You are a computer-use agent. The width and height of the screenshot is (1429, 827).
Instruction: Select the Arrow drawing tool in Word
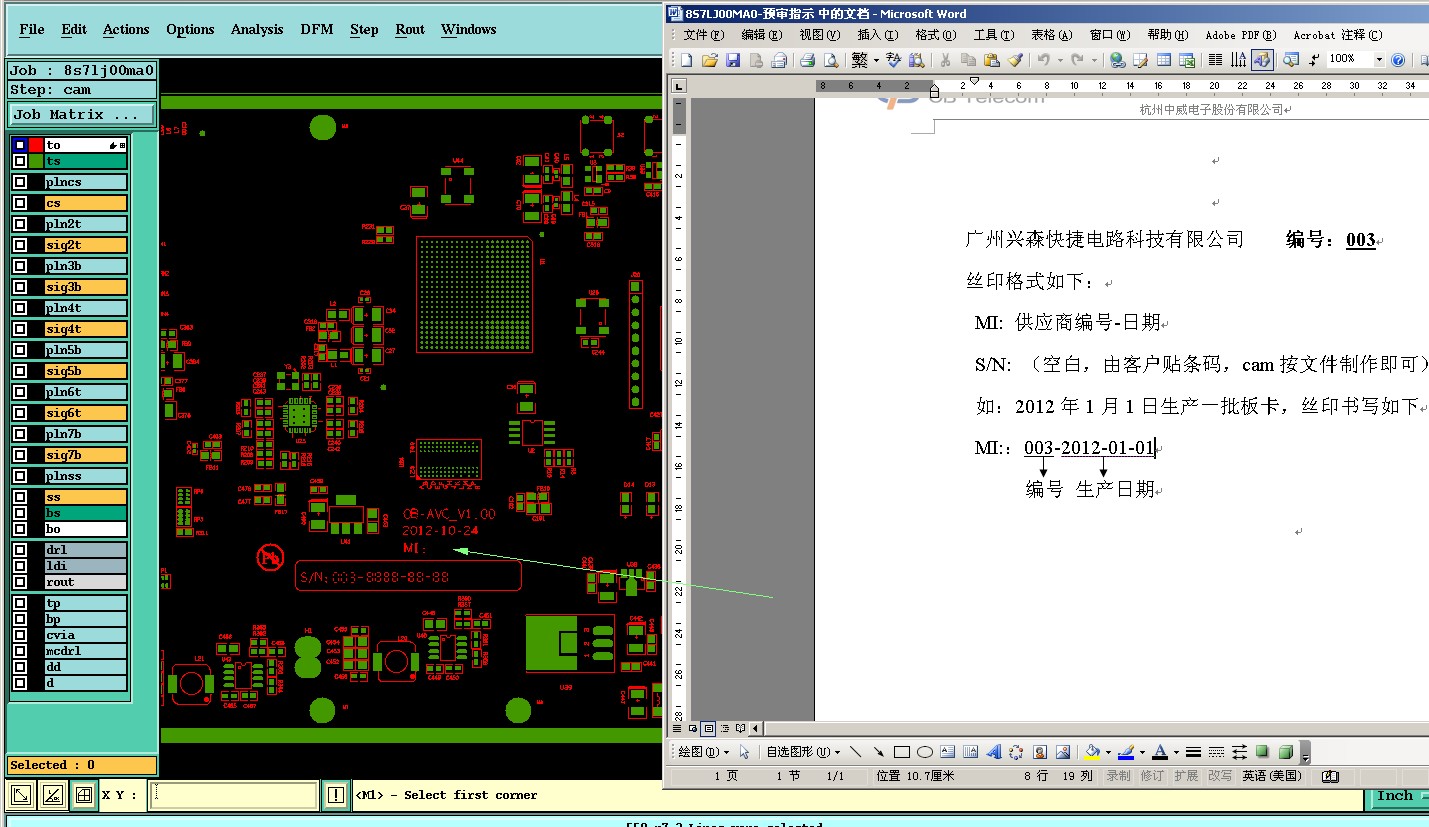(x=879, y=752)
